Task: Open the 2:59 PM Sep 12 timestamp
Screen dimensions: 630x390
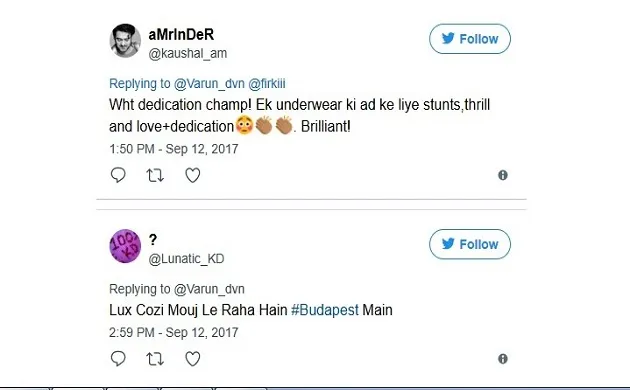Action: click(x=174, y=333)
